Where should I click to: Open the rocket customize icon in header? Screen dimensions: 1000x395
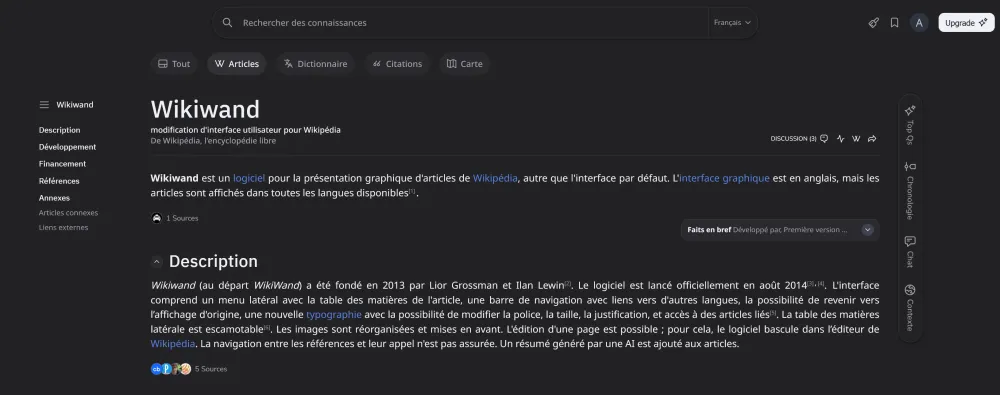coord(874,23)
